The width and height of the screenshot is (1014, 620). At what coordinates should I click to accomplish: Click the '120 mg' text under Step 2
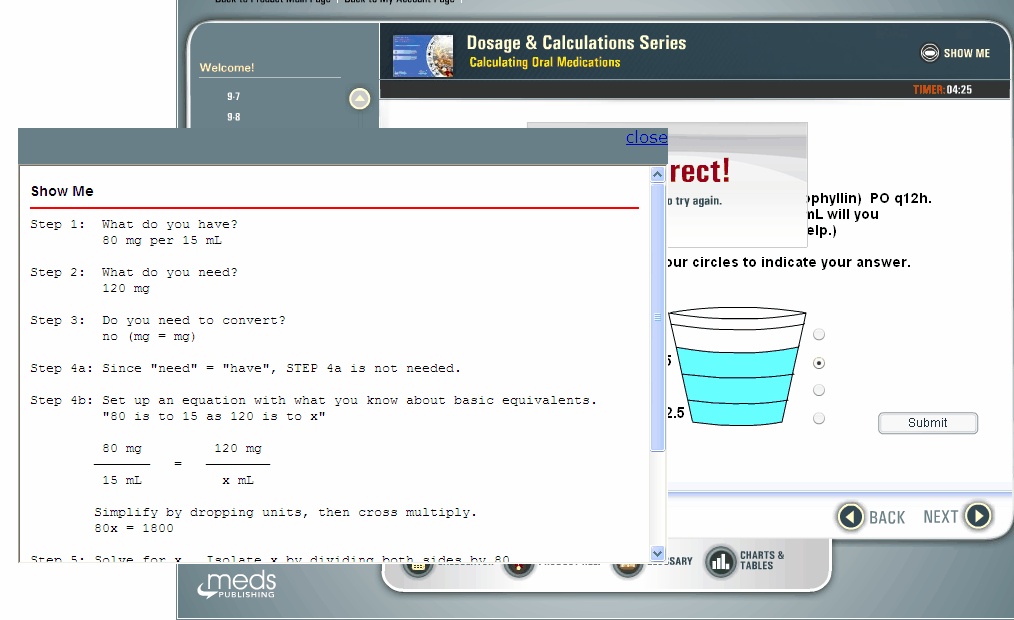[125, 288]
